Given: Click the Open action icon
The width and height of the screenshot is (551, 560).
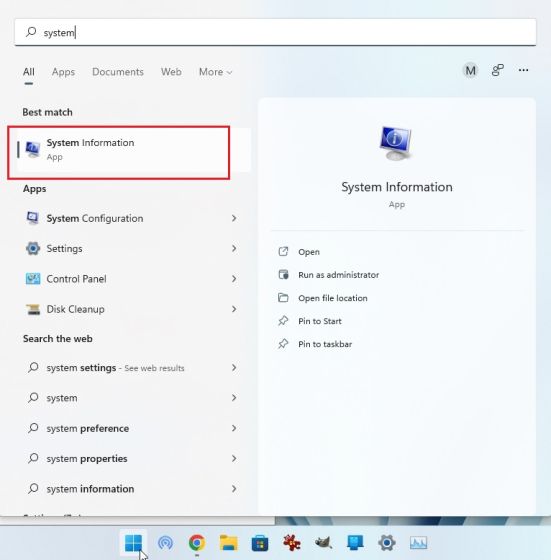Looking at the screenshot, I should pyautogui.click(x=283, y=251).
